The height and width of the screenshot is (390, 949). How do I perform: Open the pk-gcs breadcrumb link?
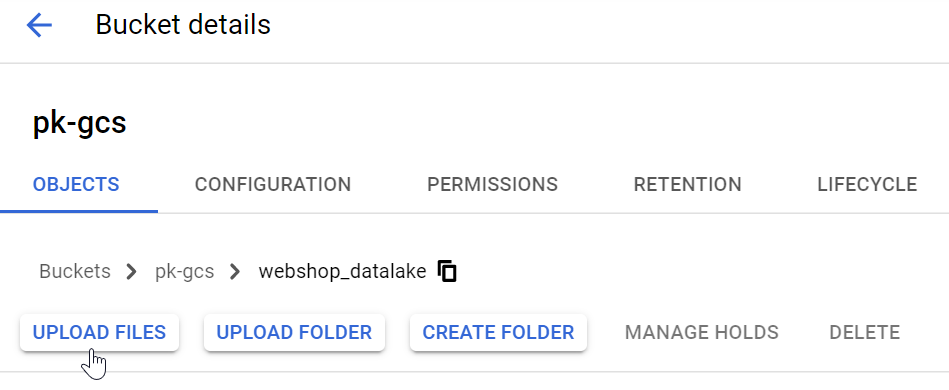tap(185, 271)
